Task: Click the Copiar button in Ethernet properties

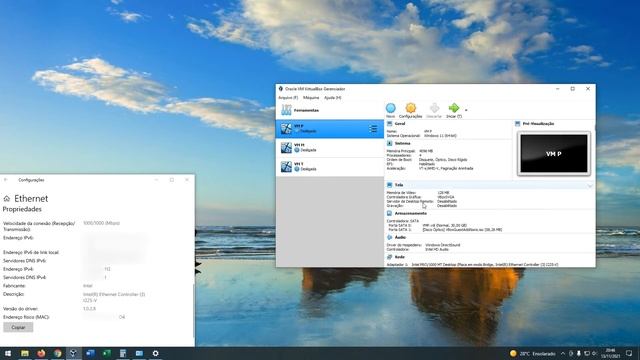Action: coord(18,327)
